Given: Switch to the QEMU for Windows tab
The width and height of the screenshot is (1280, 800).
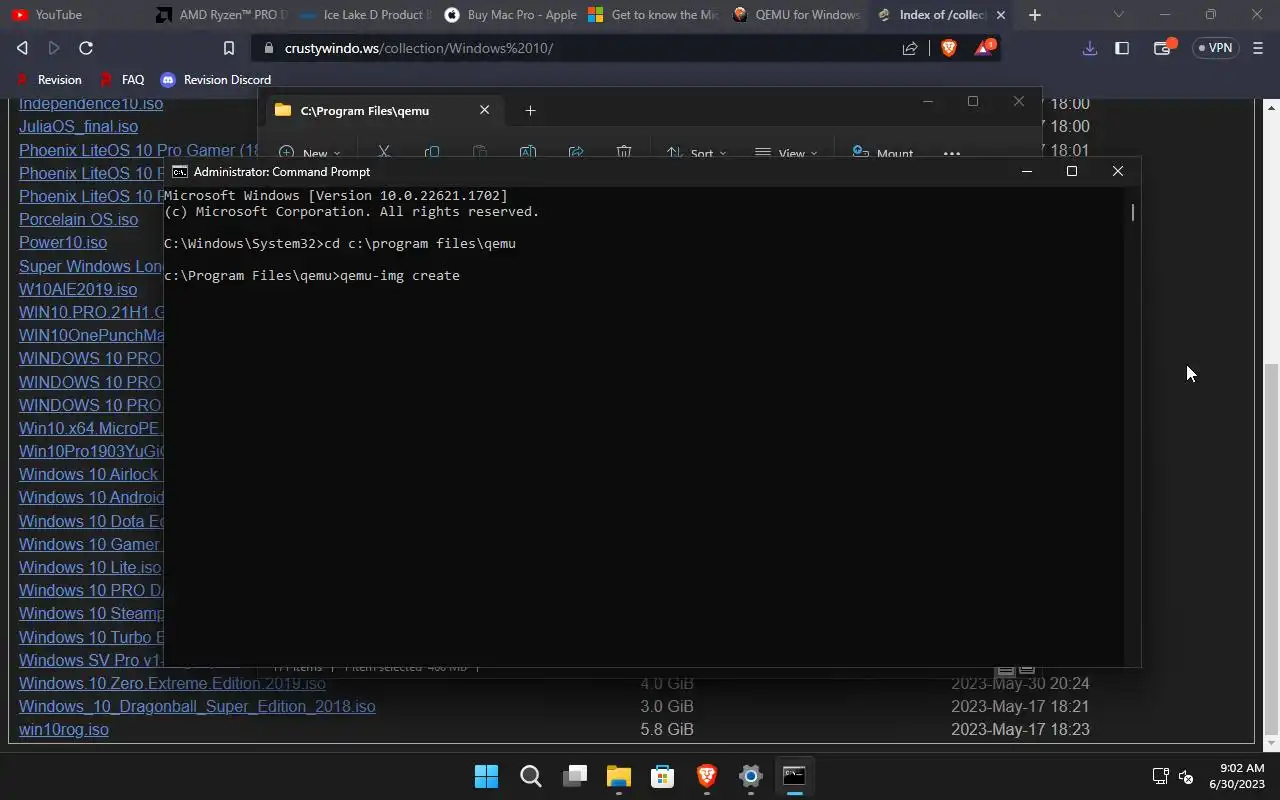Looking at the screenshot, I should pos(798,15).
